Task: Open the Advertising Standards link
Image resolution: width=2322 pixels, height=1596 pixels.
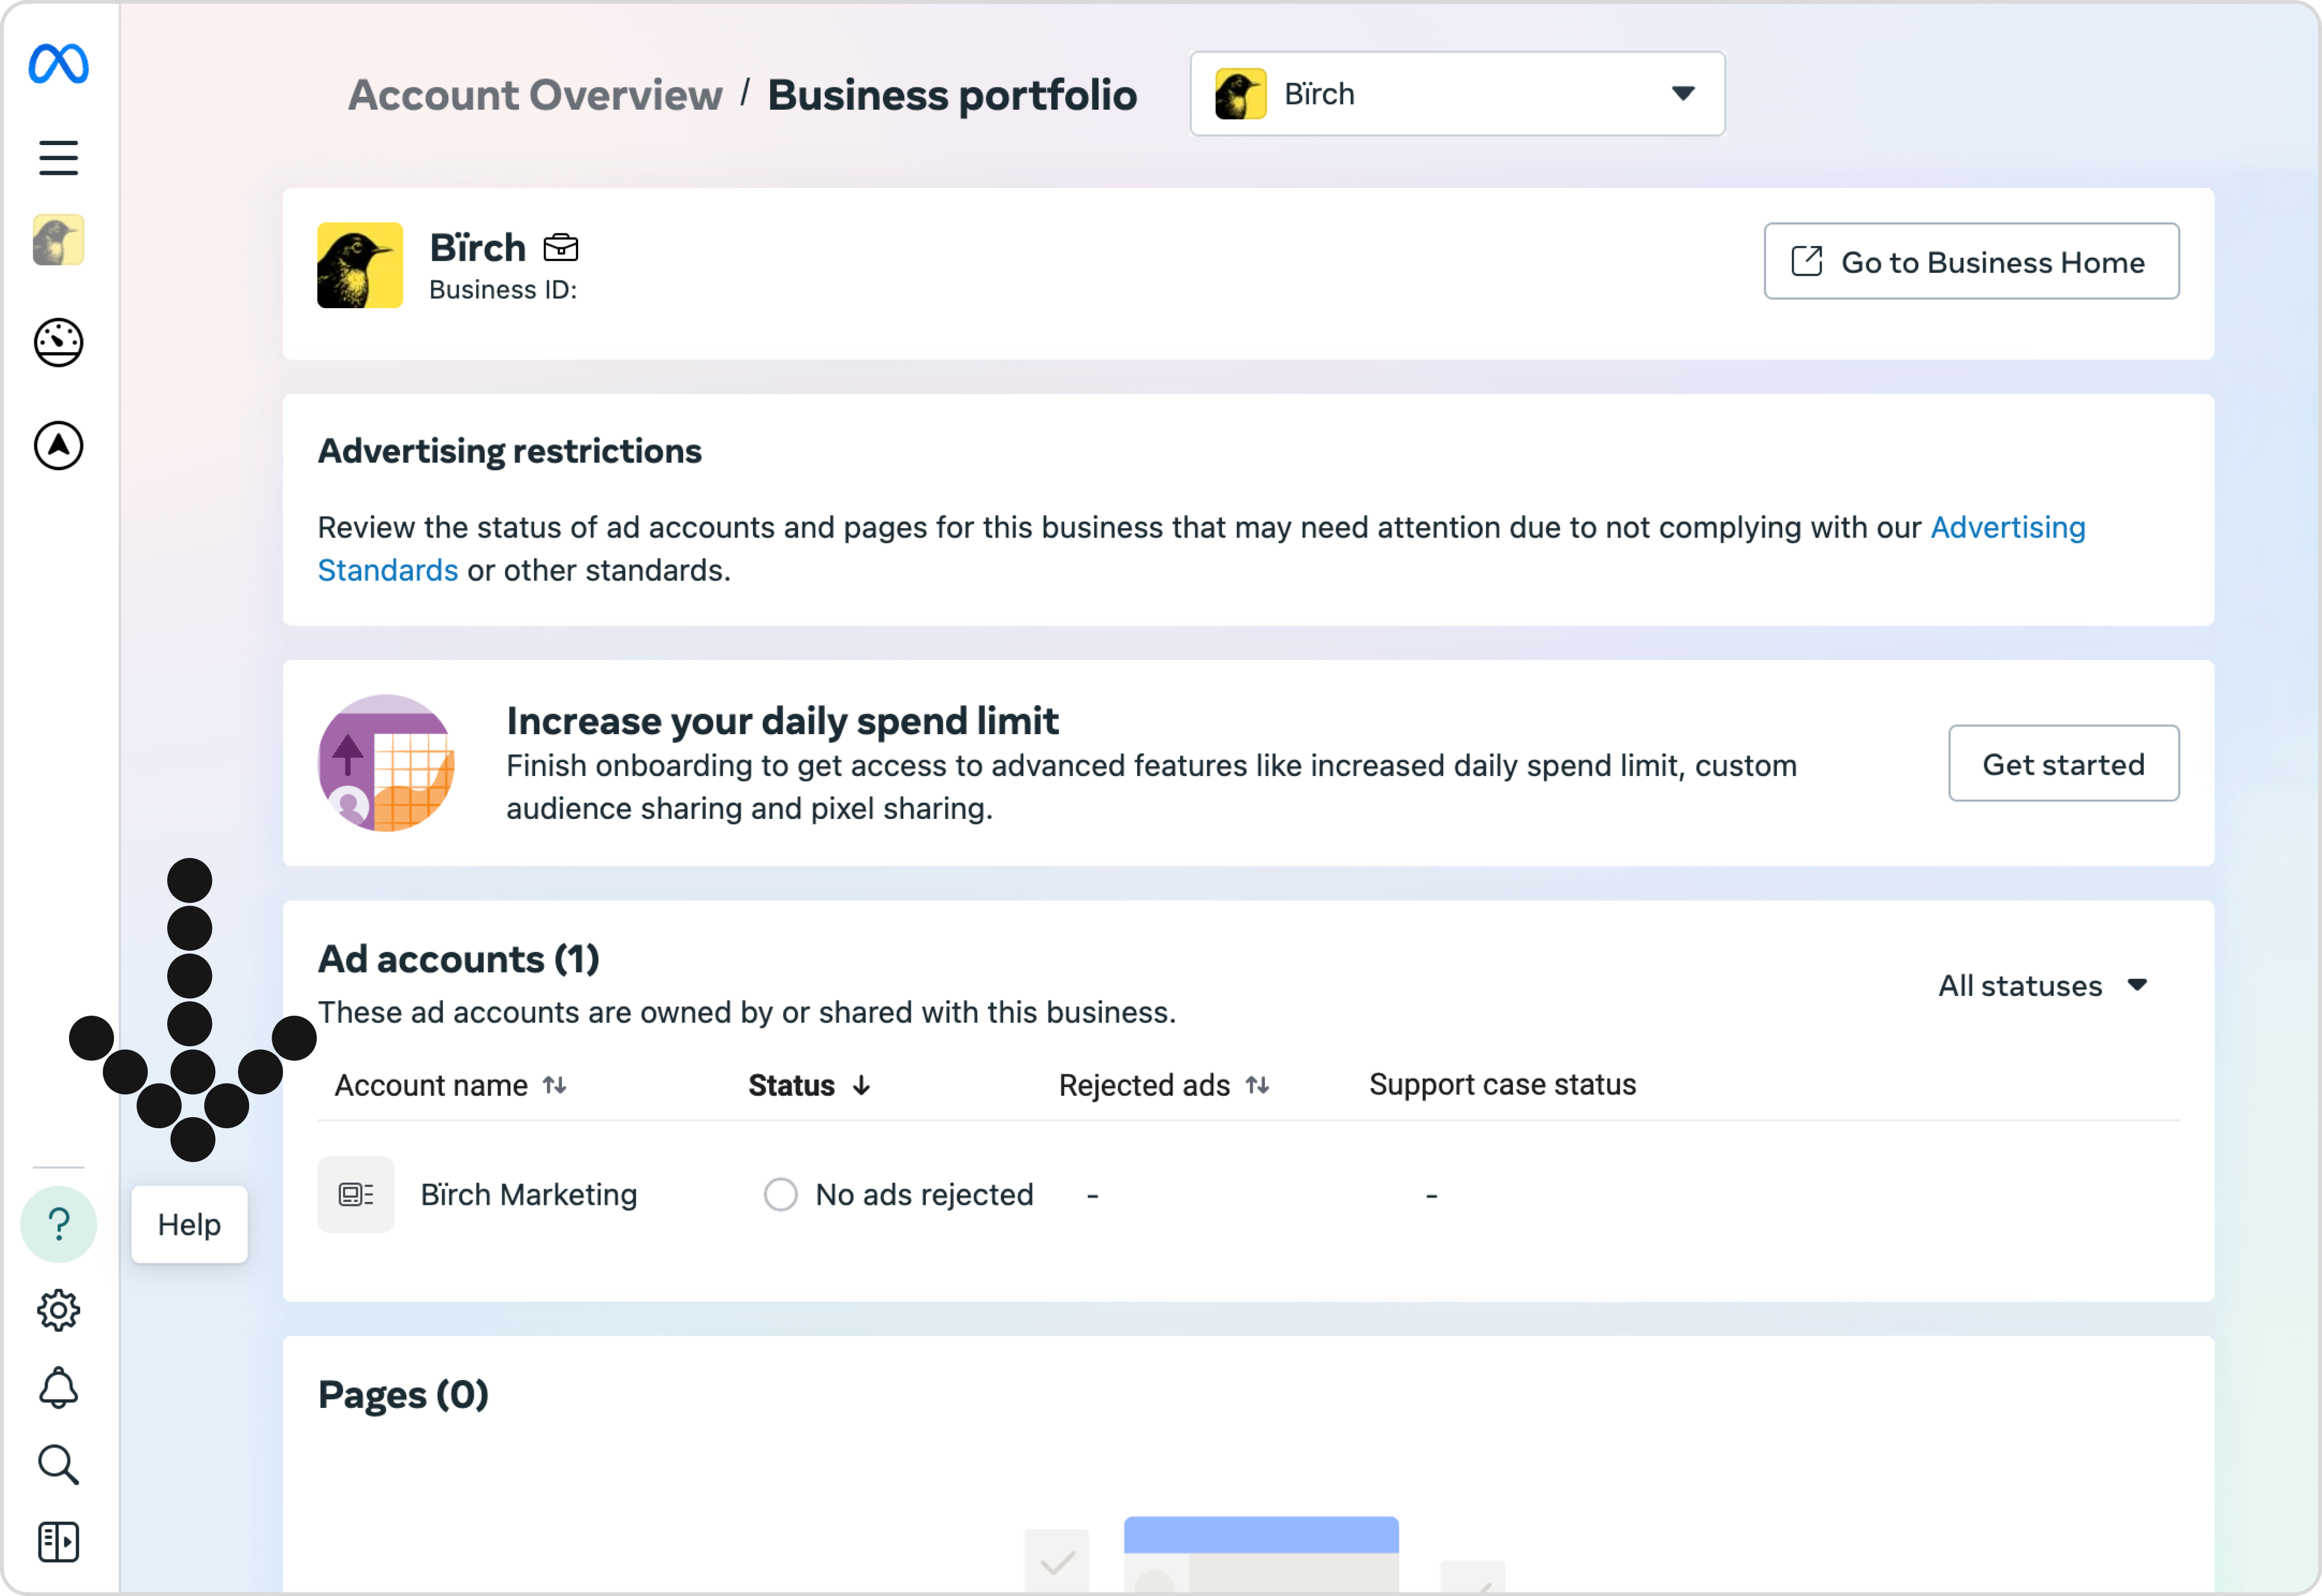Action: point(2008,527)
